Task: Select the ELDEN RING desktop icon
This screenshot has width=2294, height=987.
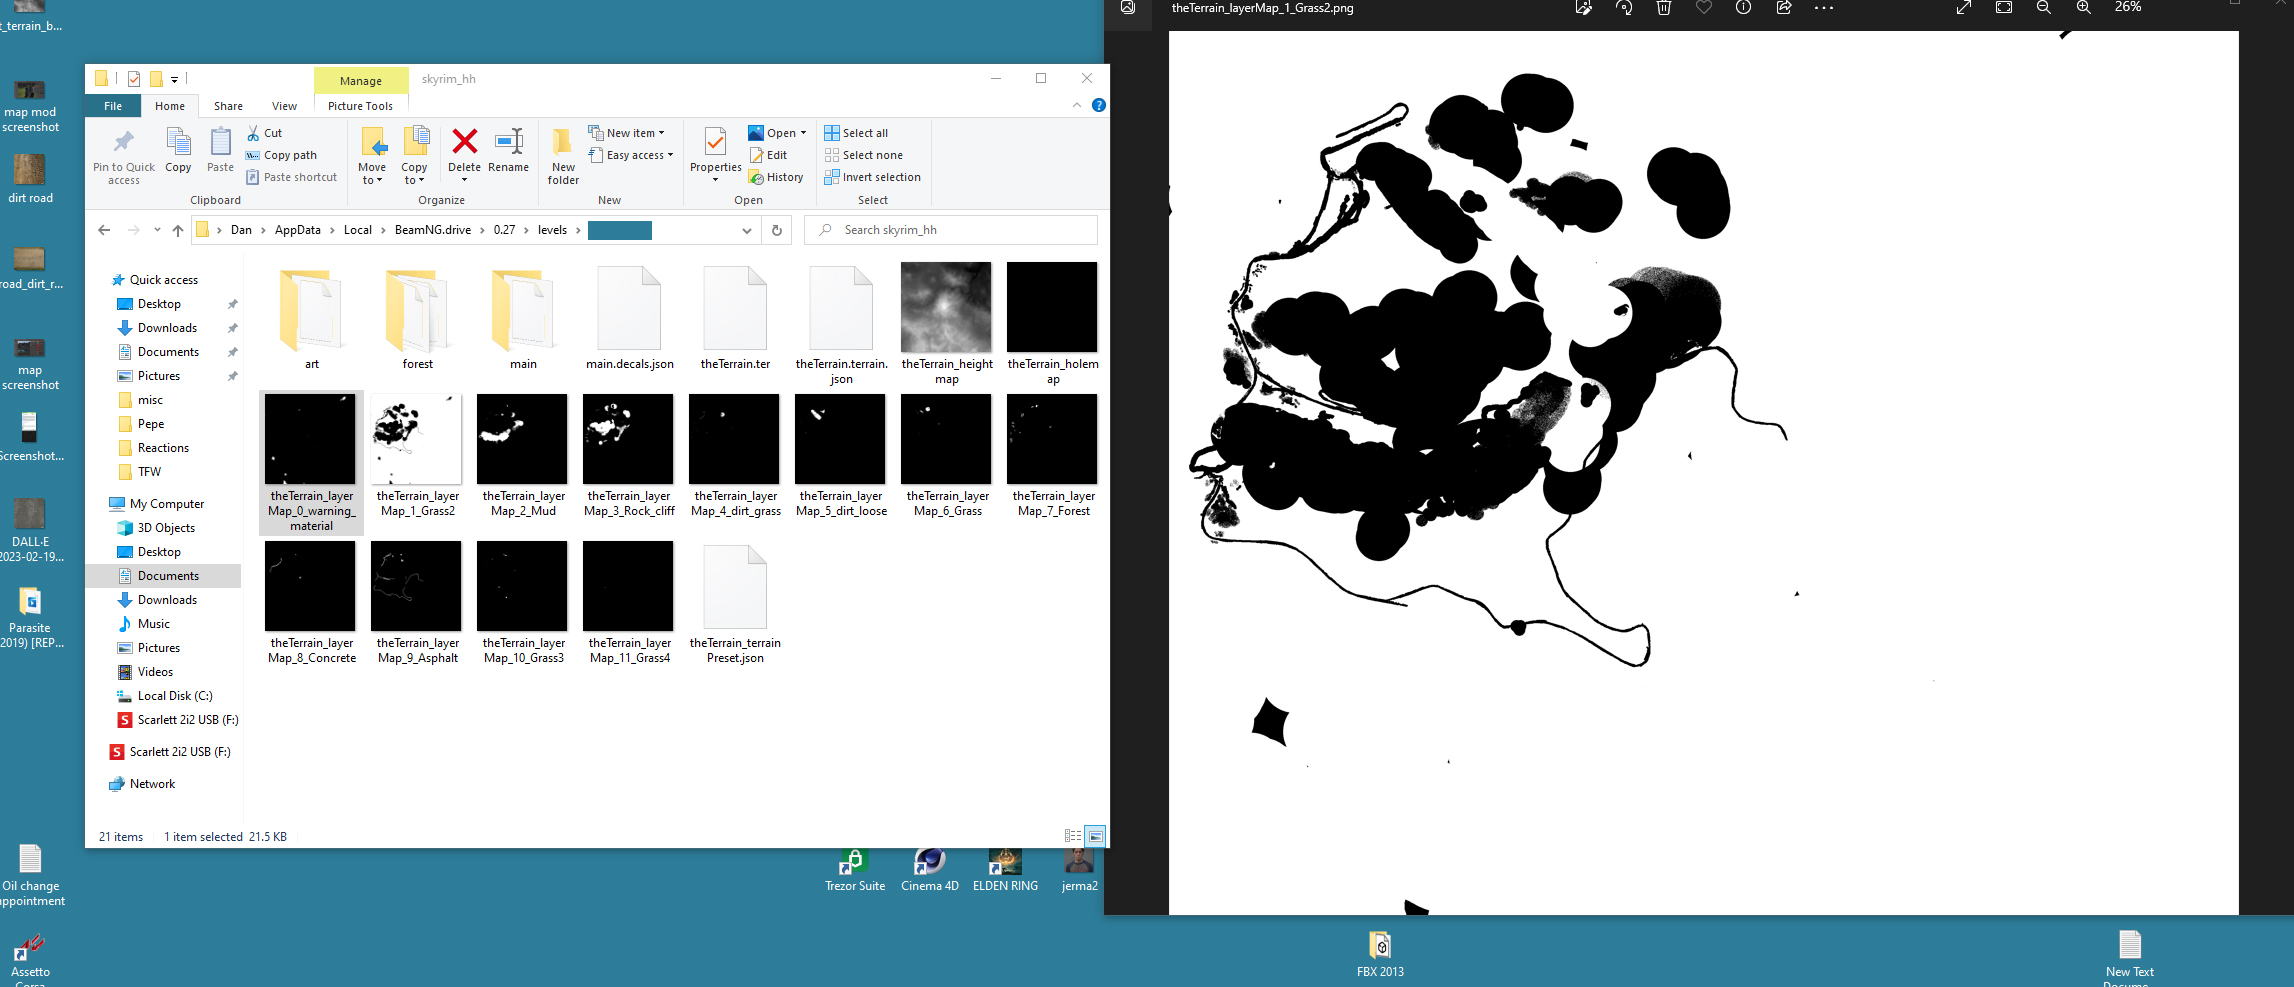Action: click(1005, 870)
